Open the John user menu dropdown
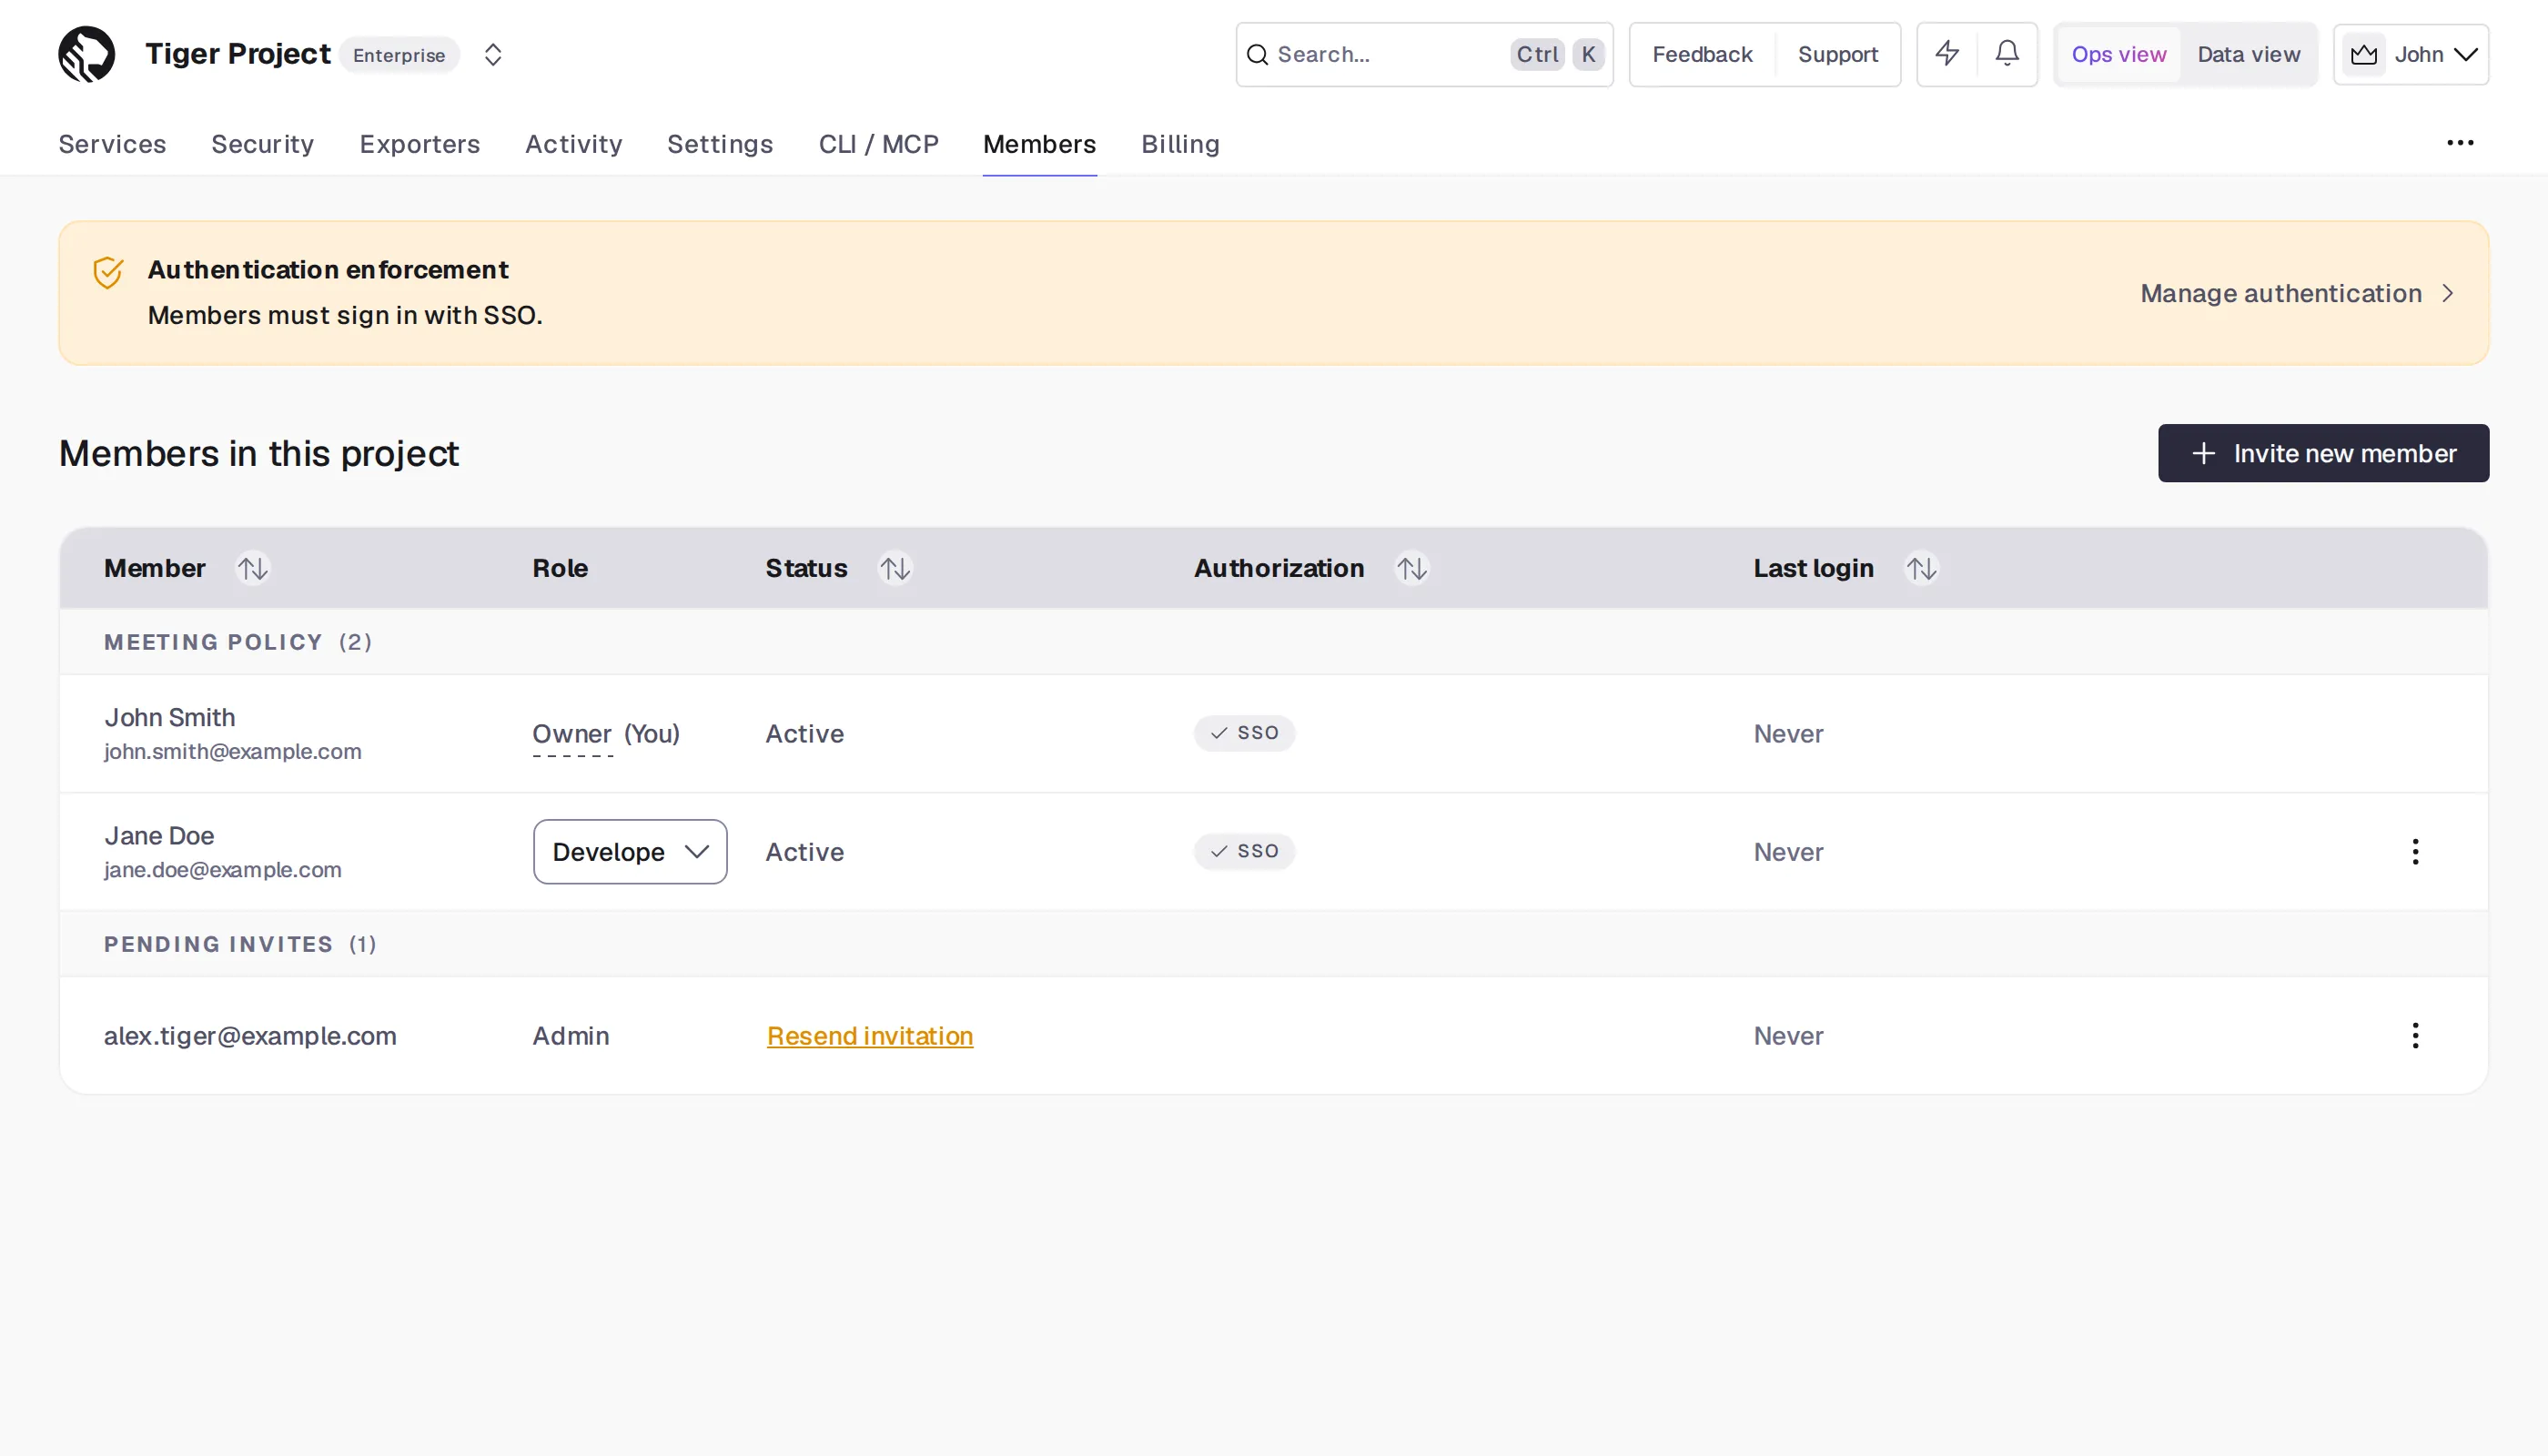The image size is (2548, 1456). click(x=2411, y=54)
